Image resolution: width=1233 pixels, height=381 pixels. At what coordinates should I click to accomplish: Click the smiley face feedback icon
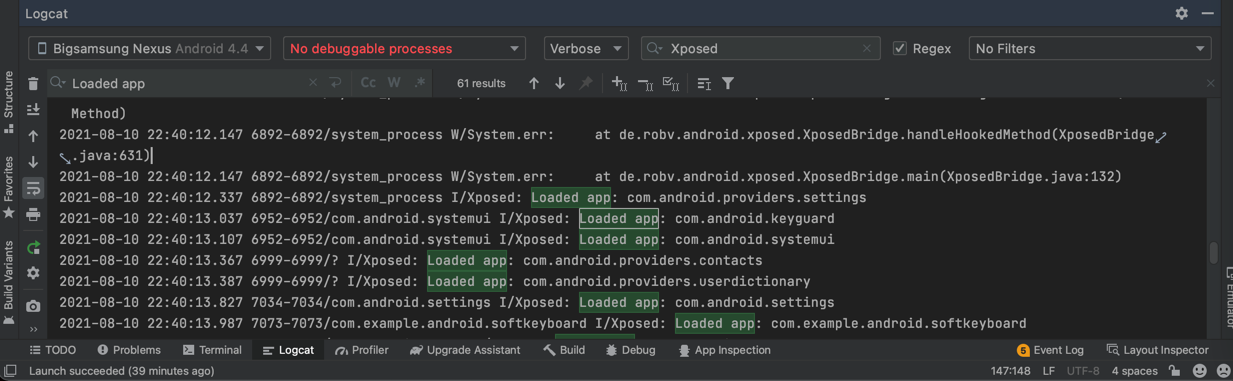[1200, 371]
